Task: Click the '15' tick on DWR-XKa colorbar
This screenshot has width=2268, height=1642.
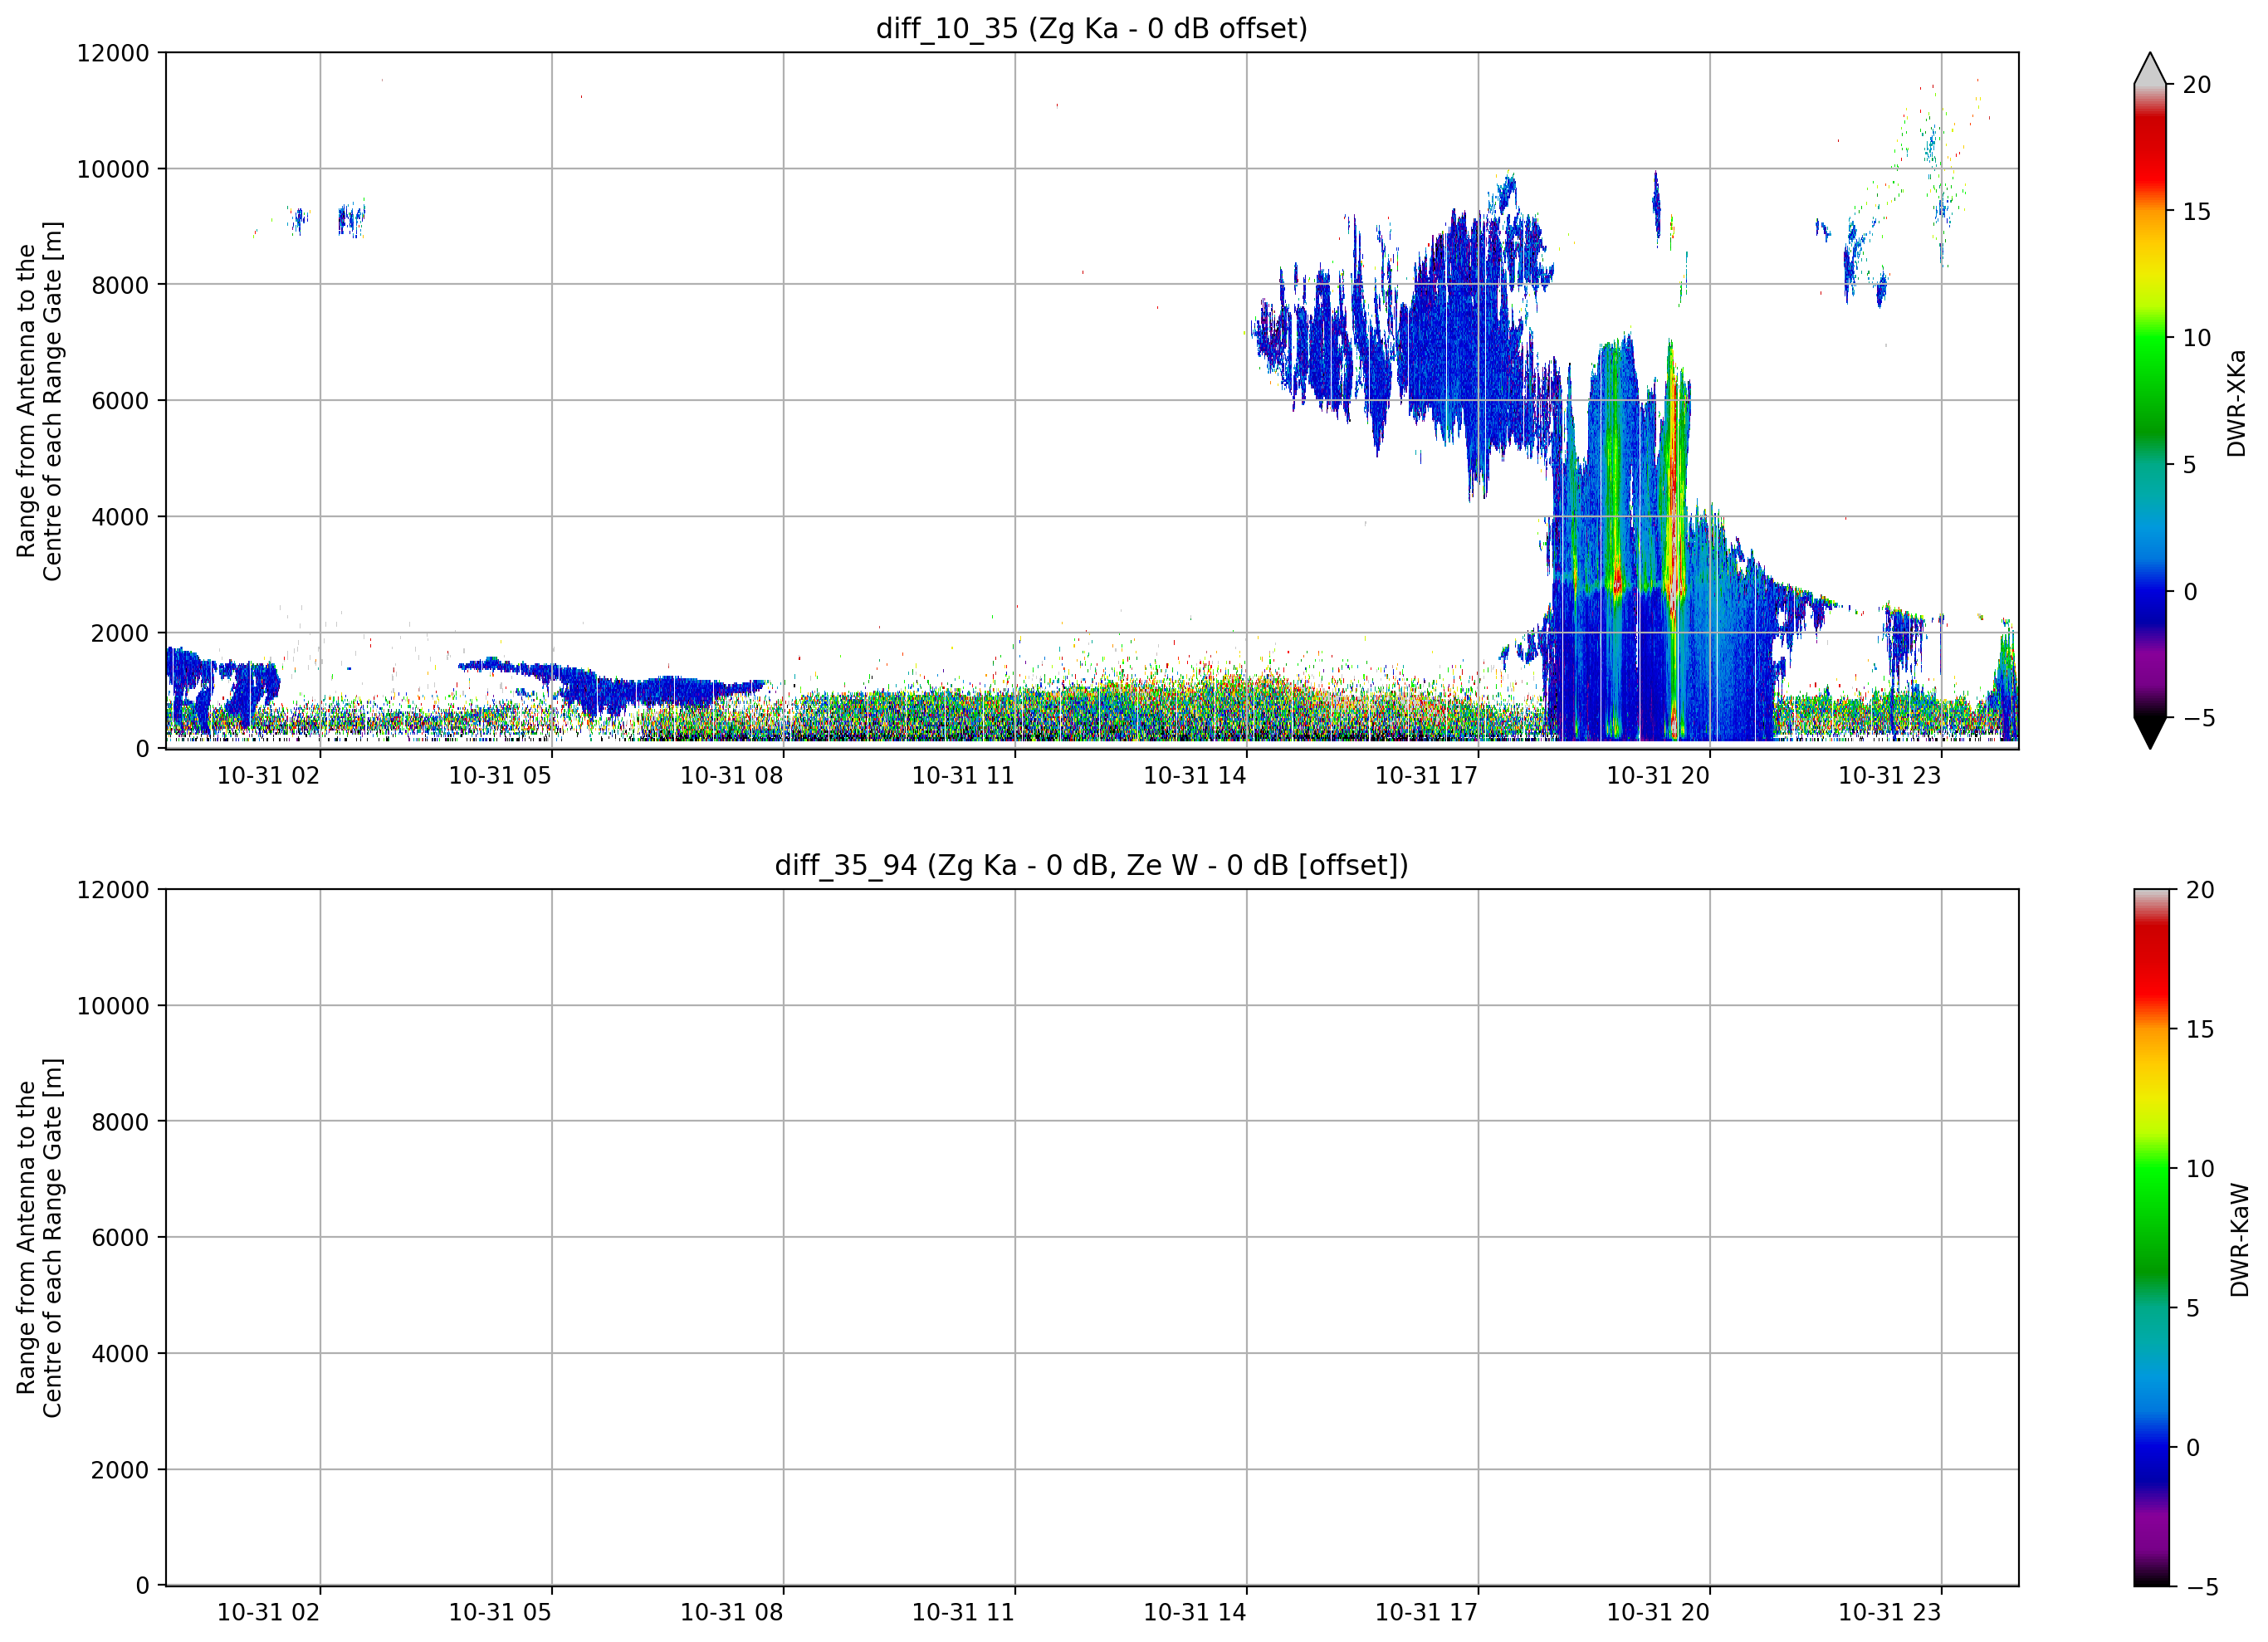Action: [x=2196, y=212]
